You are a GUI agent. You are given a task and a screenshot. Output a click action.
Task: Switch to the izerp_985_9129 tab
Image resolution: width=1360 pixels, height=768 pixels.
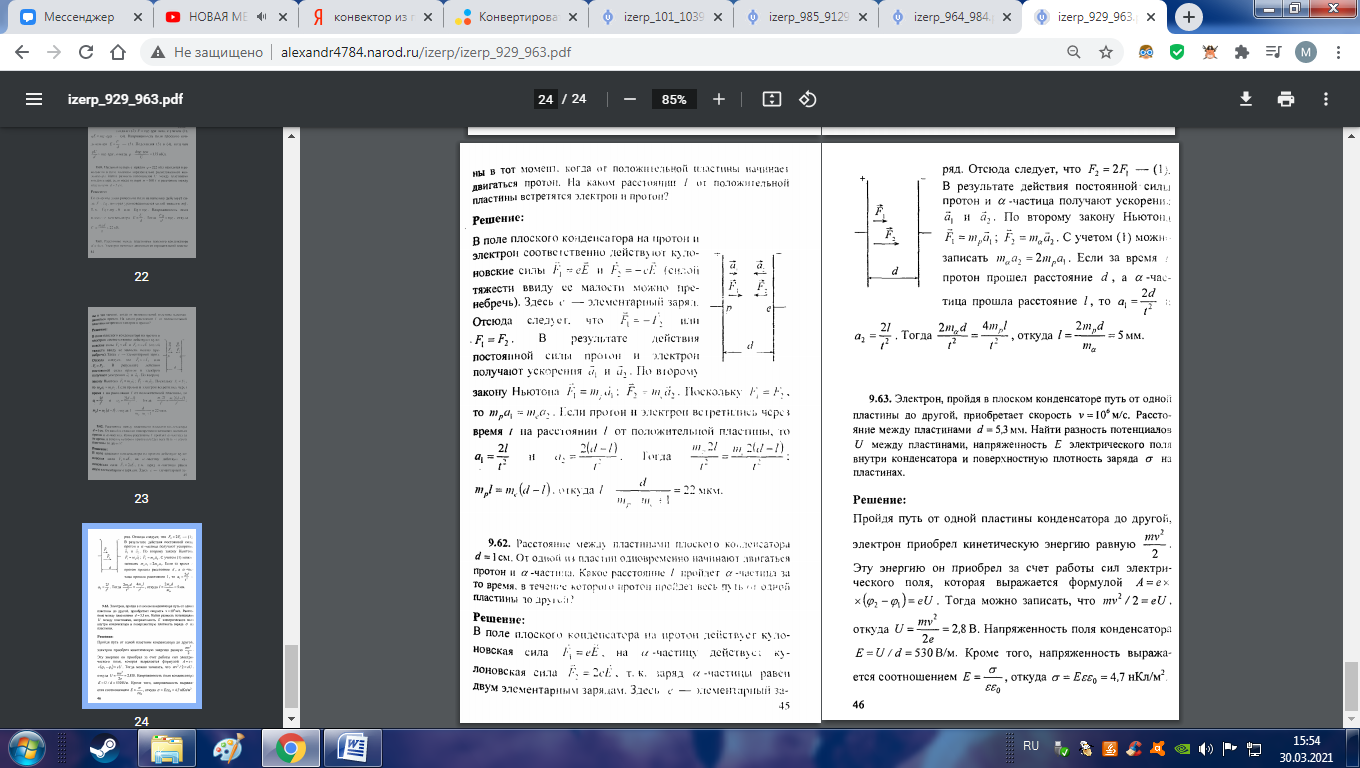pyautogui.click(x=806, y=17)
